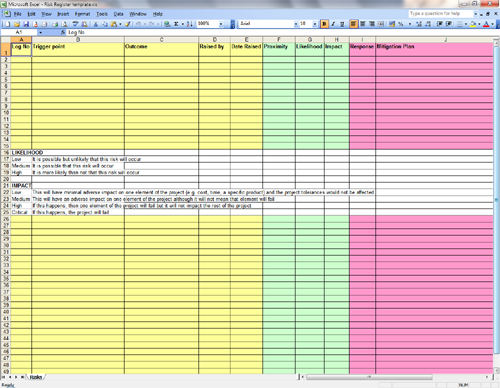Open the Name Box dropdown arrow

click(40, 32)
